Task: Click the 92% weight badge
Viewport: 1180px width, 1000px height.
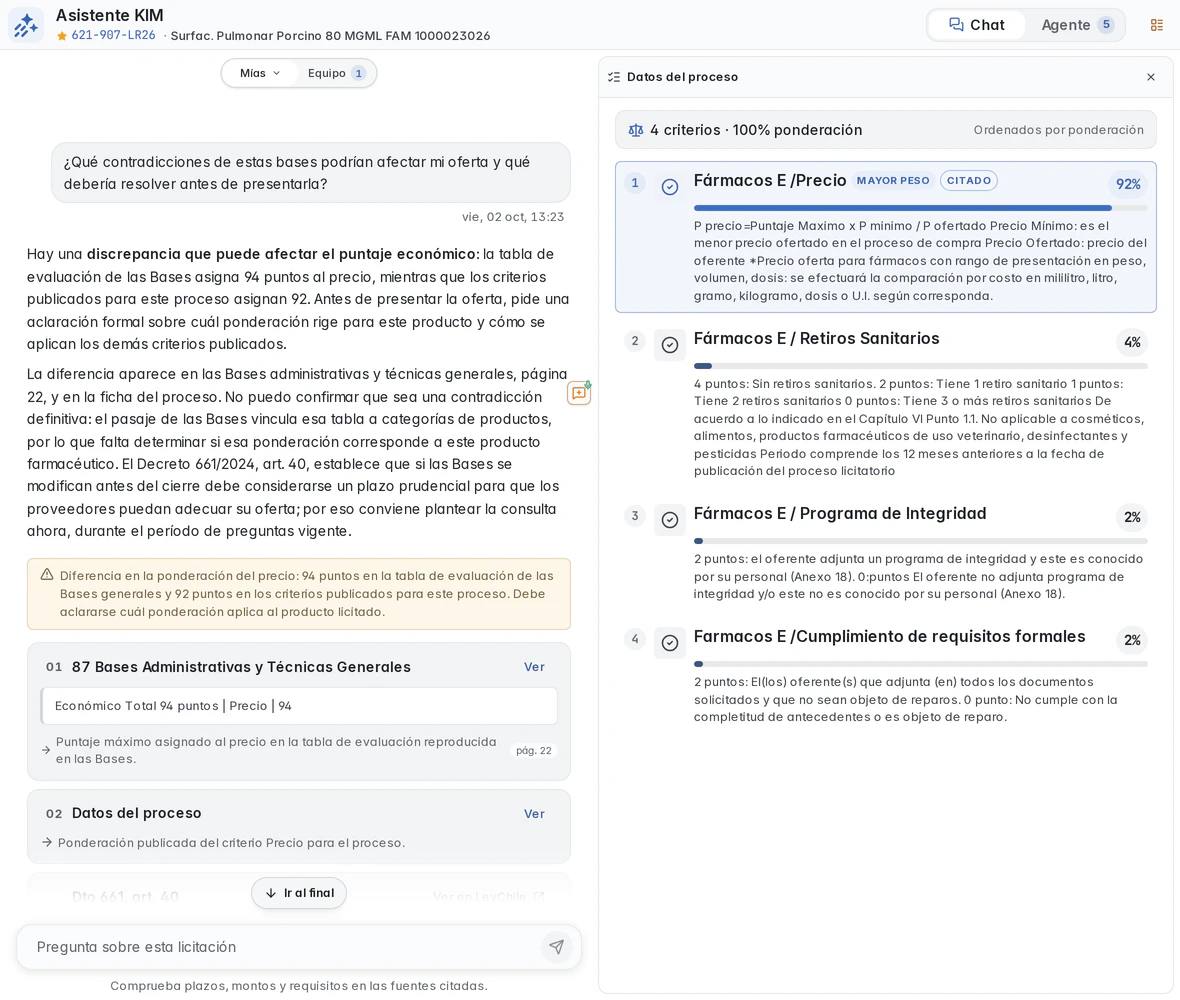Action: [x=1128, y=184]
